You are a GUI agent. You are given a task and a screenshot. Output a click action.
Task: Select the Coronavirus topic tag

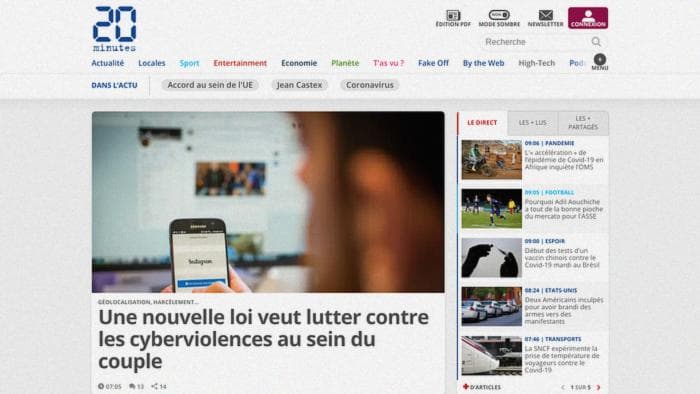pos(370,85)
